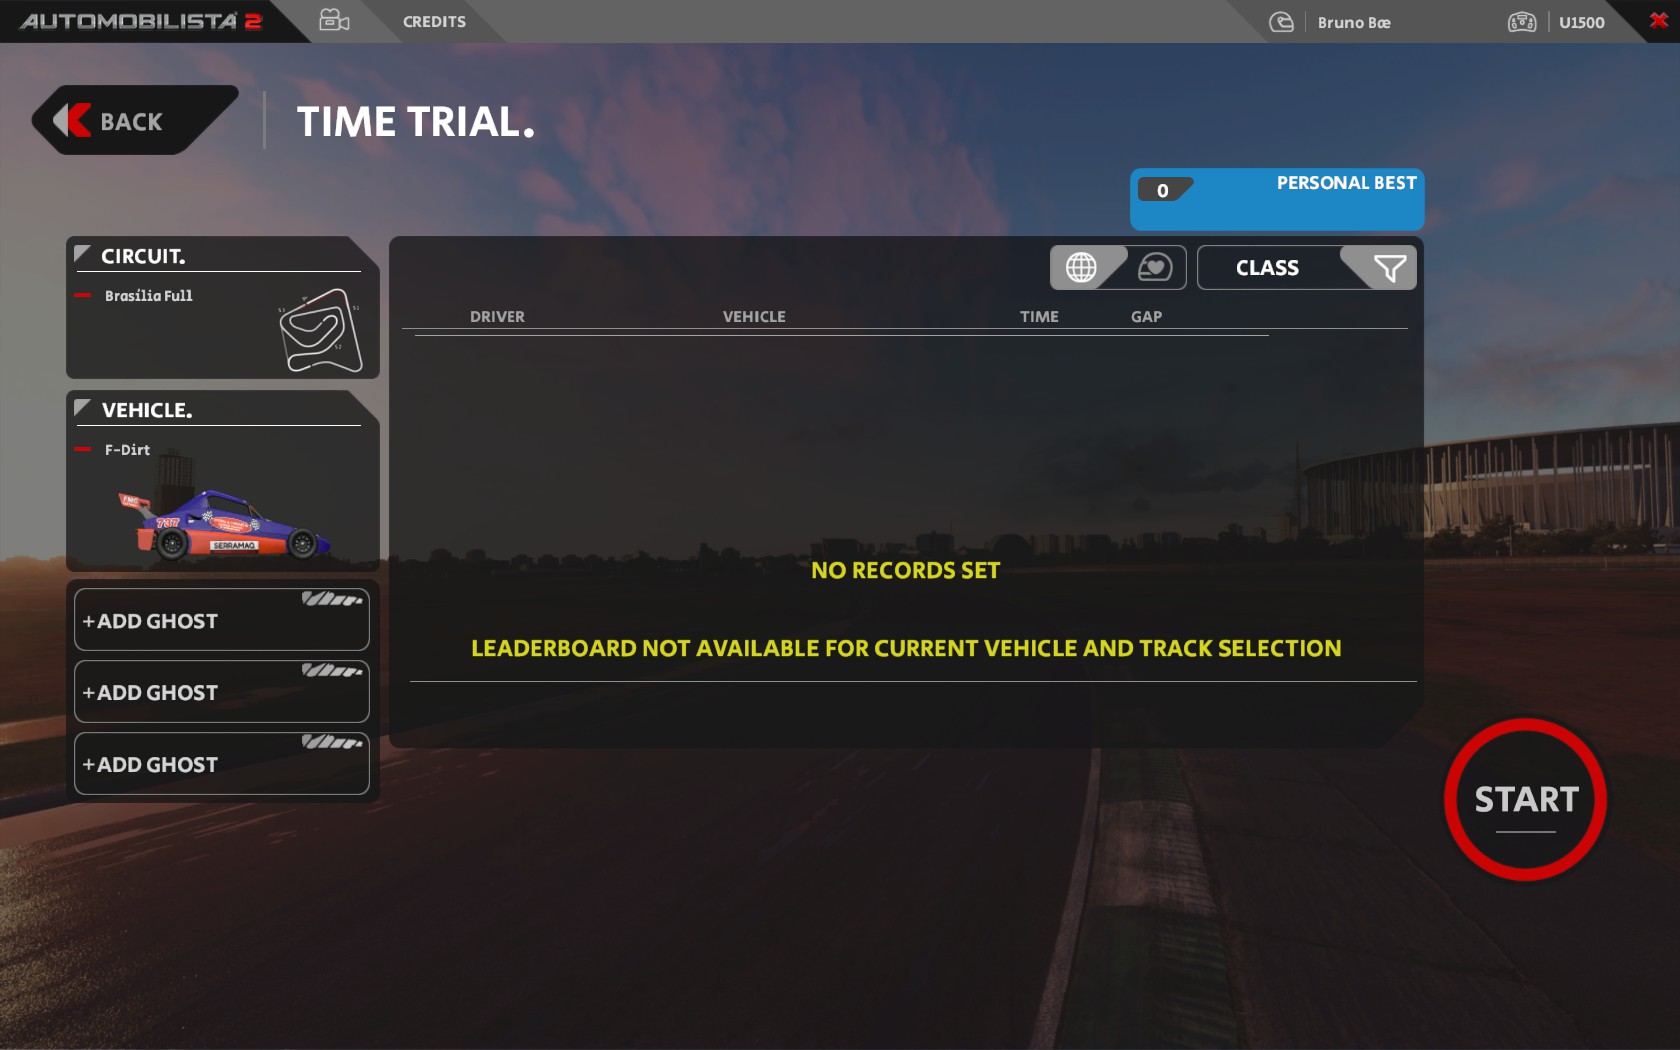Open the Bruno driver profile helmet icon
The image size is (1680, 1050).
[1281, 22]
